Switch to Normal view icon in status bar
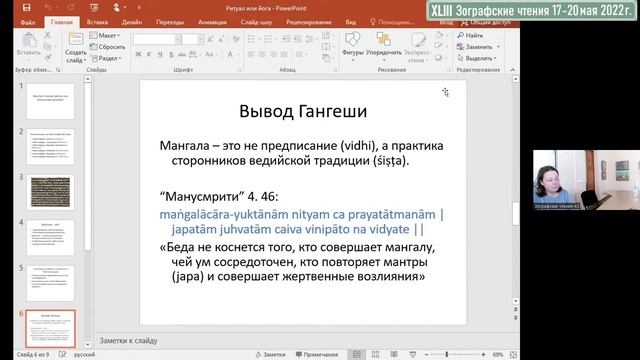 click(357, 354)
